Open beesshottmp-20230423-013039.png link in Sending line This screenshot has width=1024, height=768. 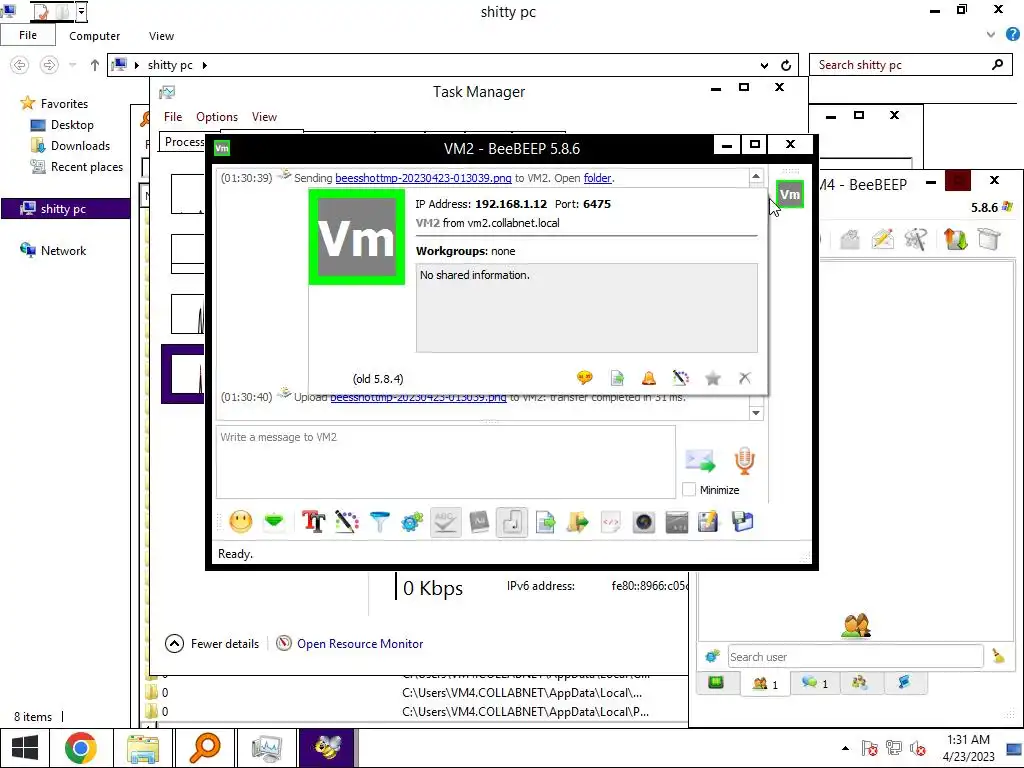point(423,178)
